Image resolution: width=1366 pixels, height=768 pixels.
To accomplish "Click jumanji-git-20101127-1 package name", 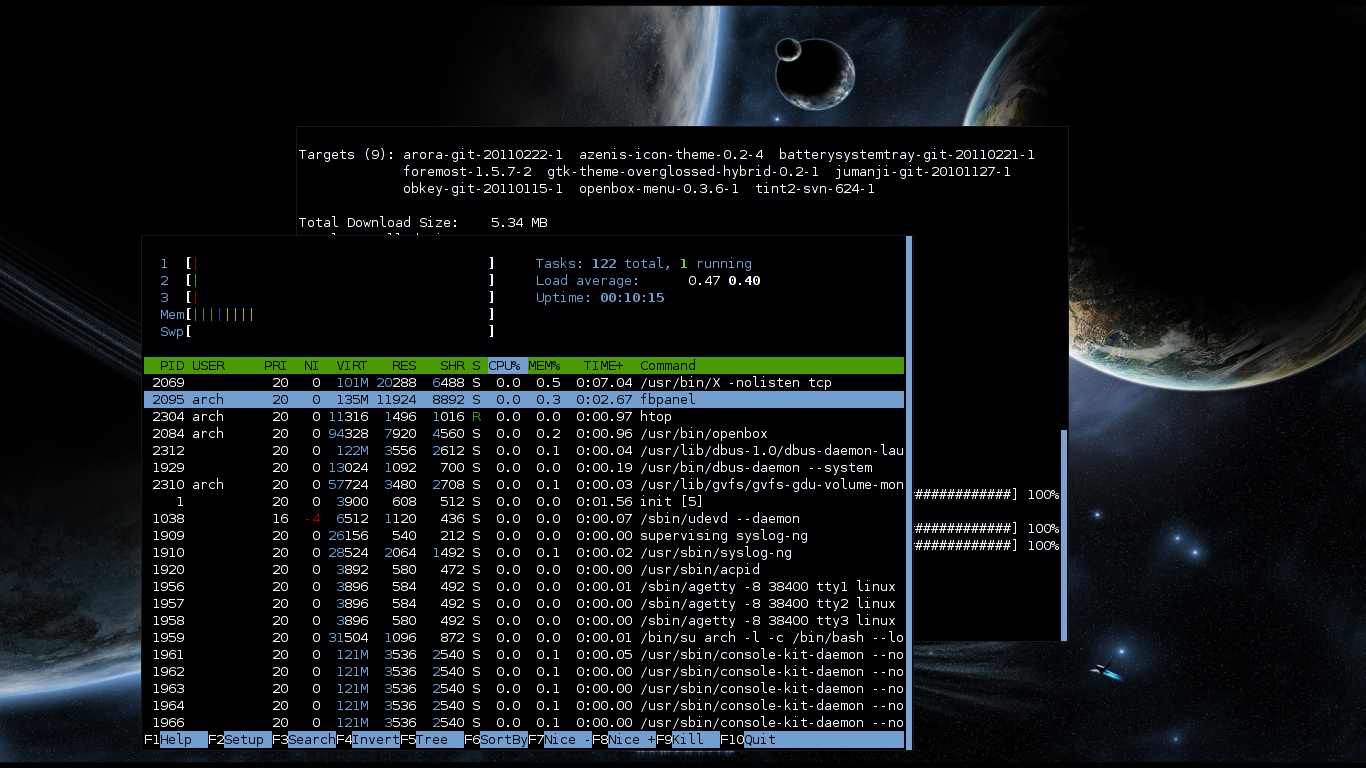I will coord(923,172).
